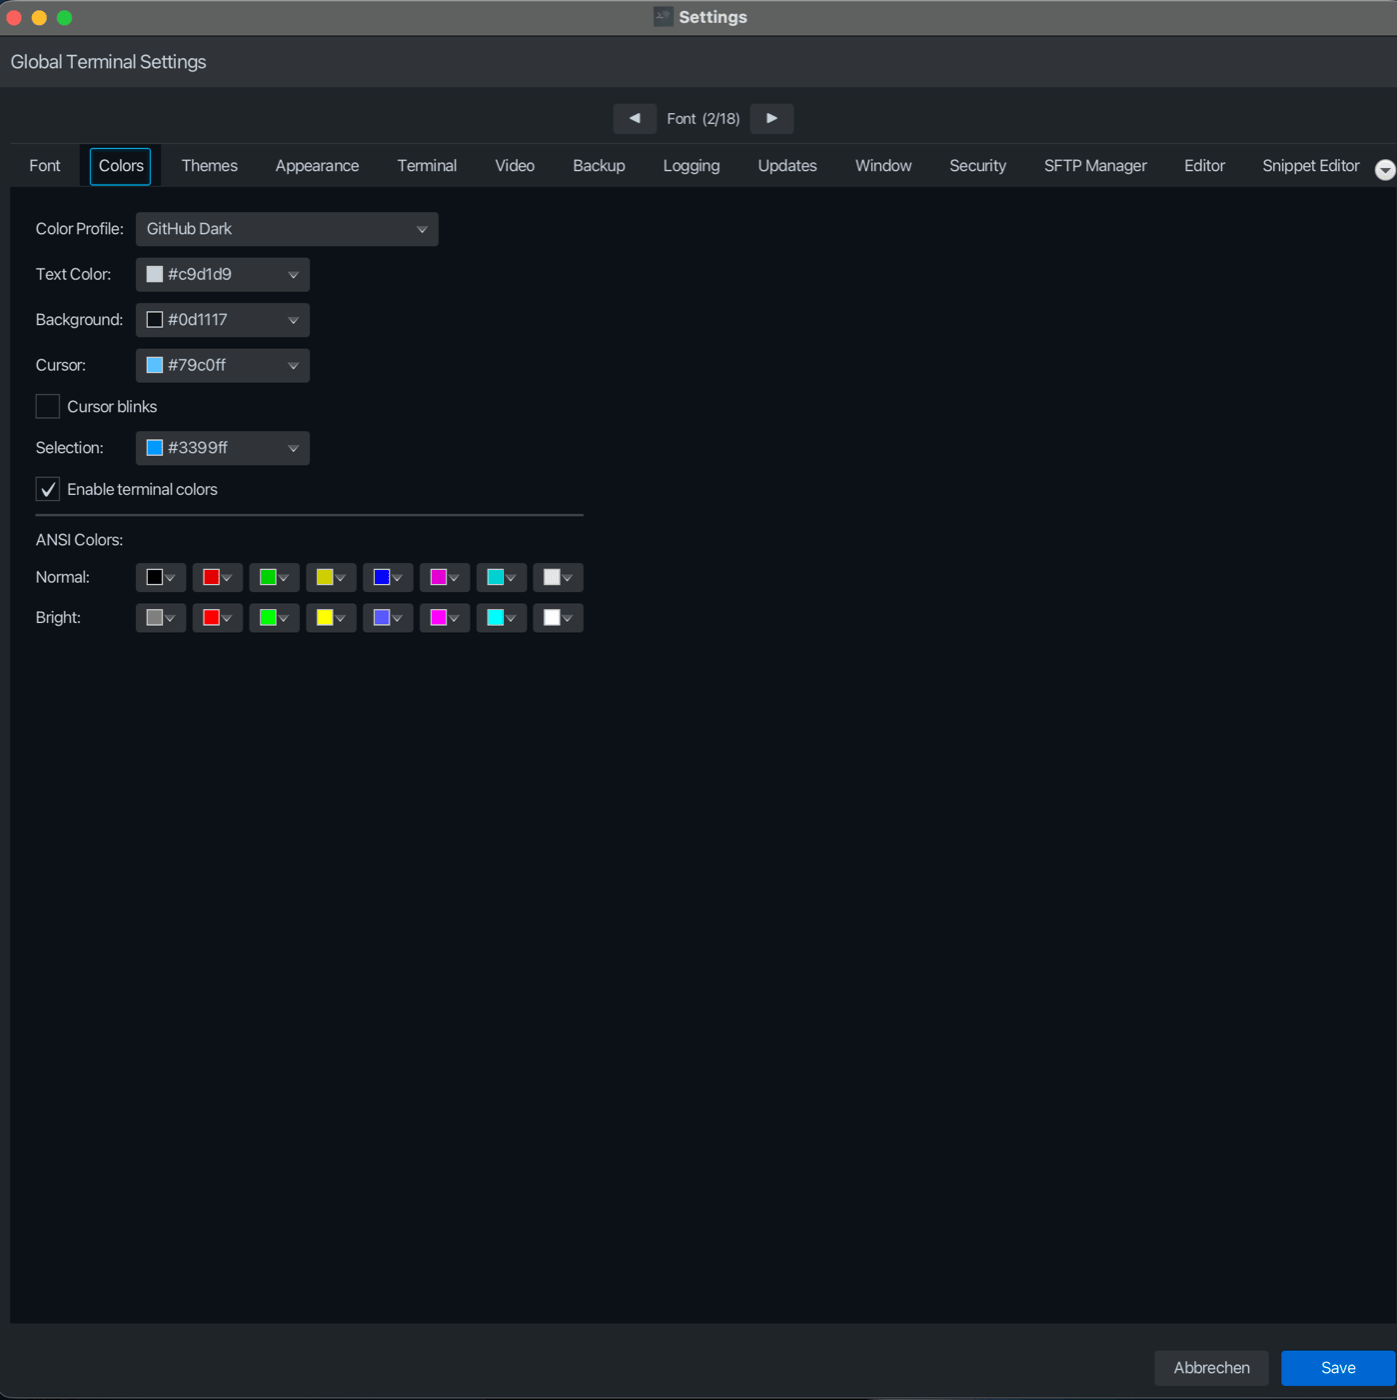Viewport: 1397px width, 1400px height.
Task: Toggle the Cursor blinks checkbox
Action: pyautogui.click(x=47, y=406)
